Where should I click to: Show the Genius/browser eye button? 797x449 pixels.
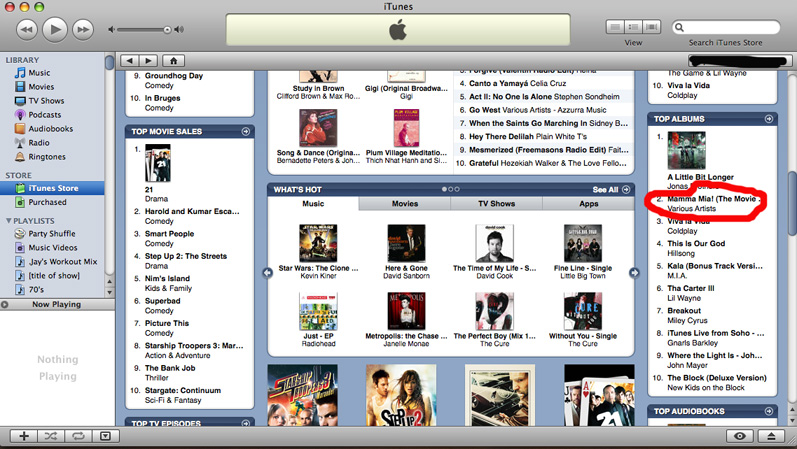[x=740, y=436]
